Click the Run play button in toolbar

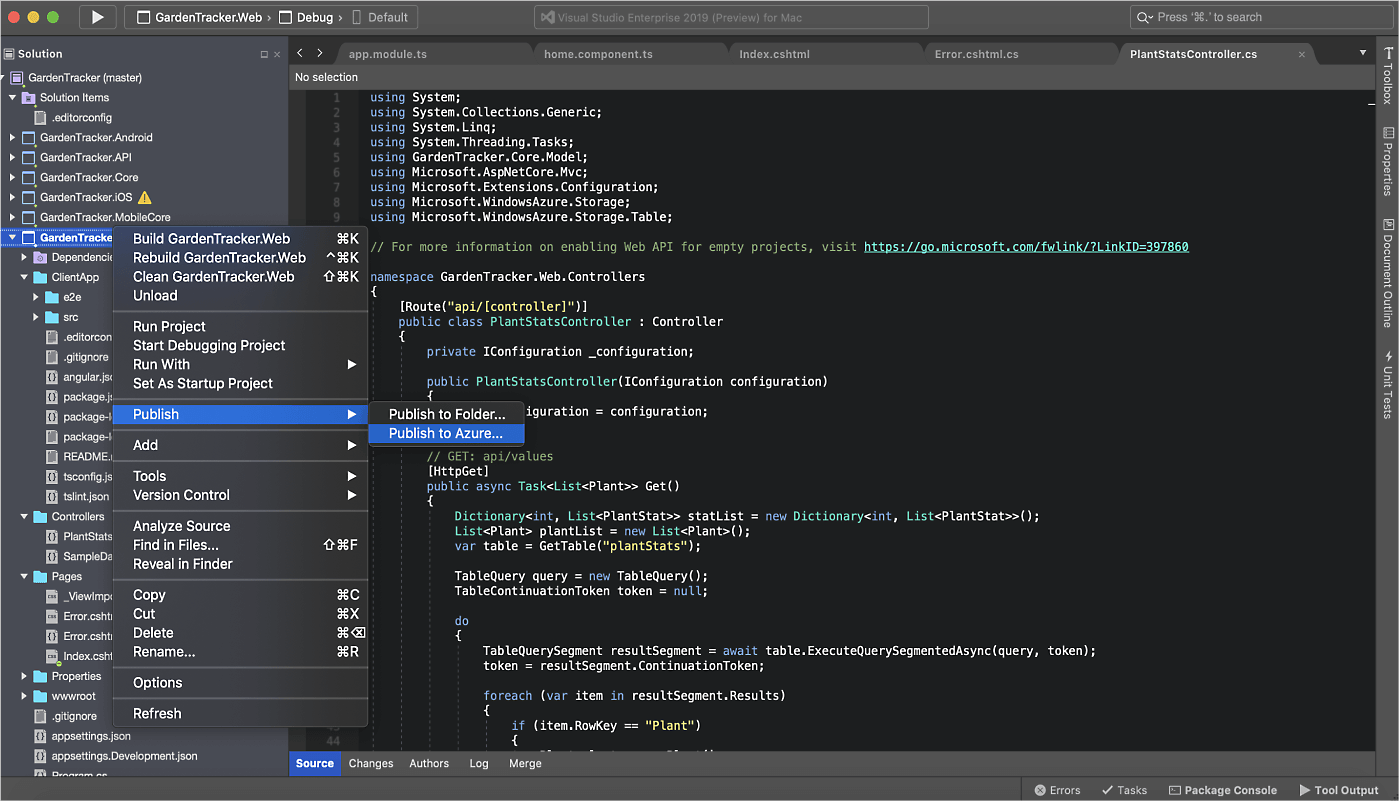[x=97, y=17]
